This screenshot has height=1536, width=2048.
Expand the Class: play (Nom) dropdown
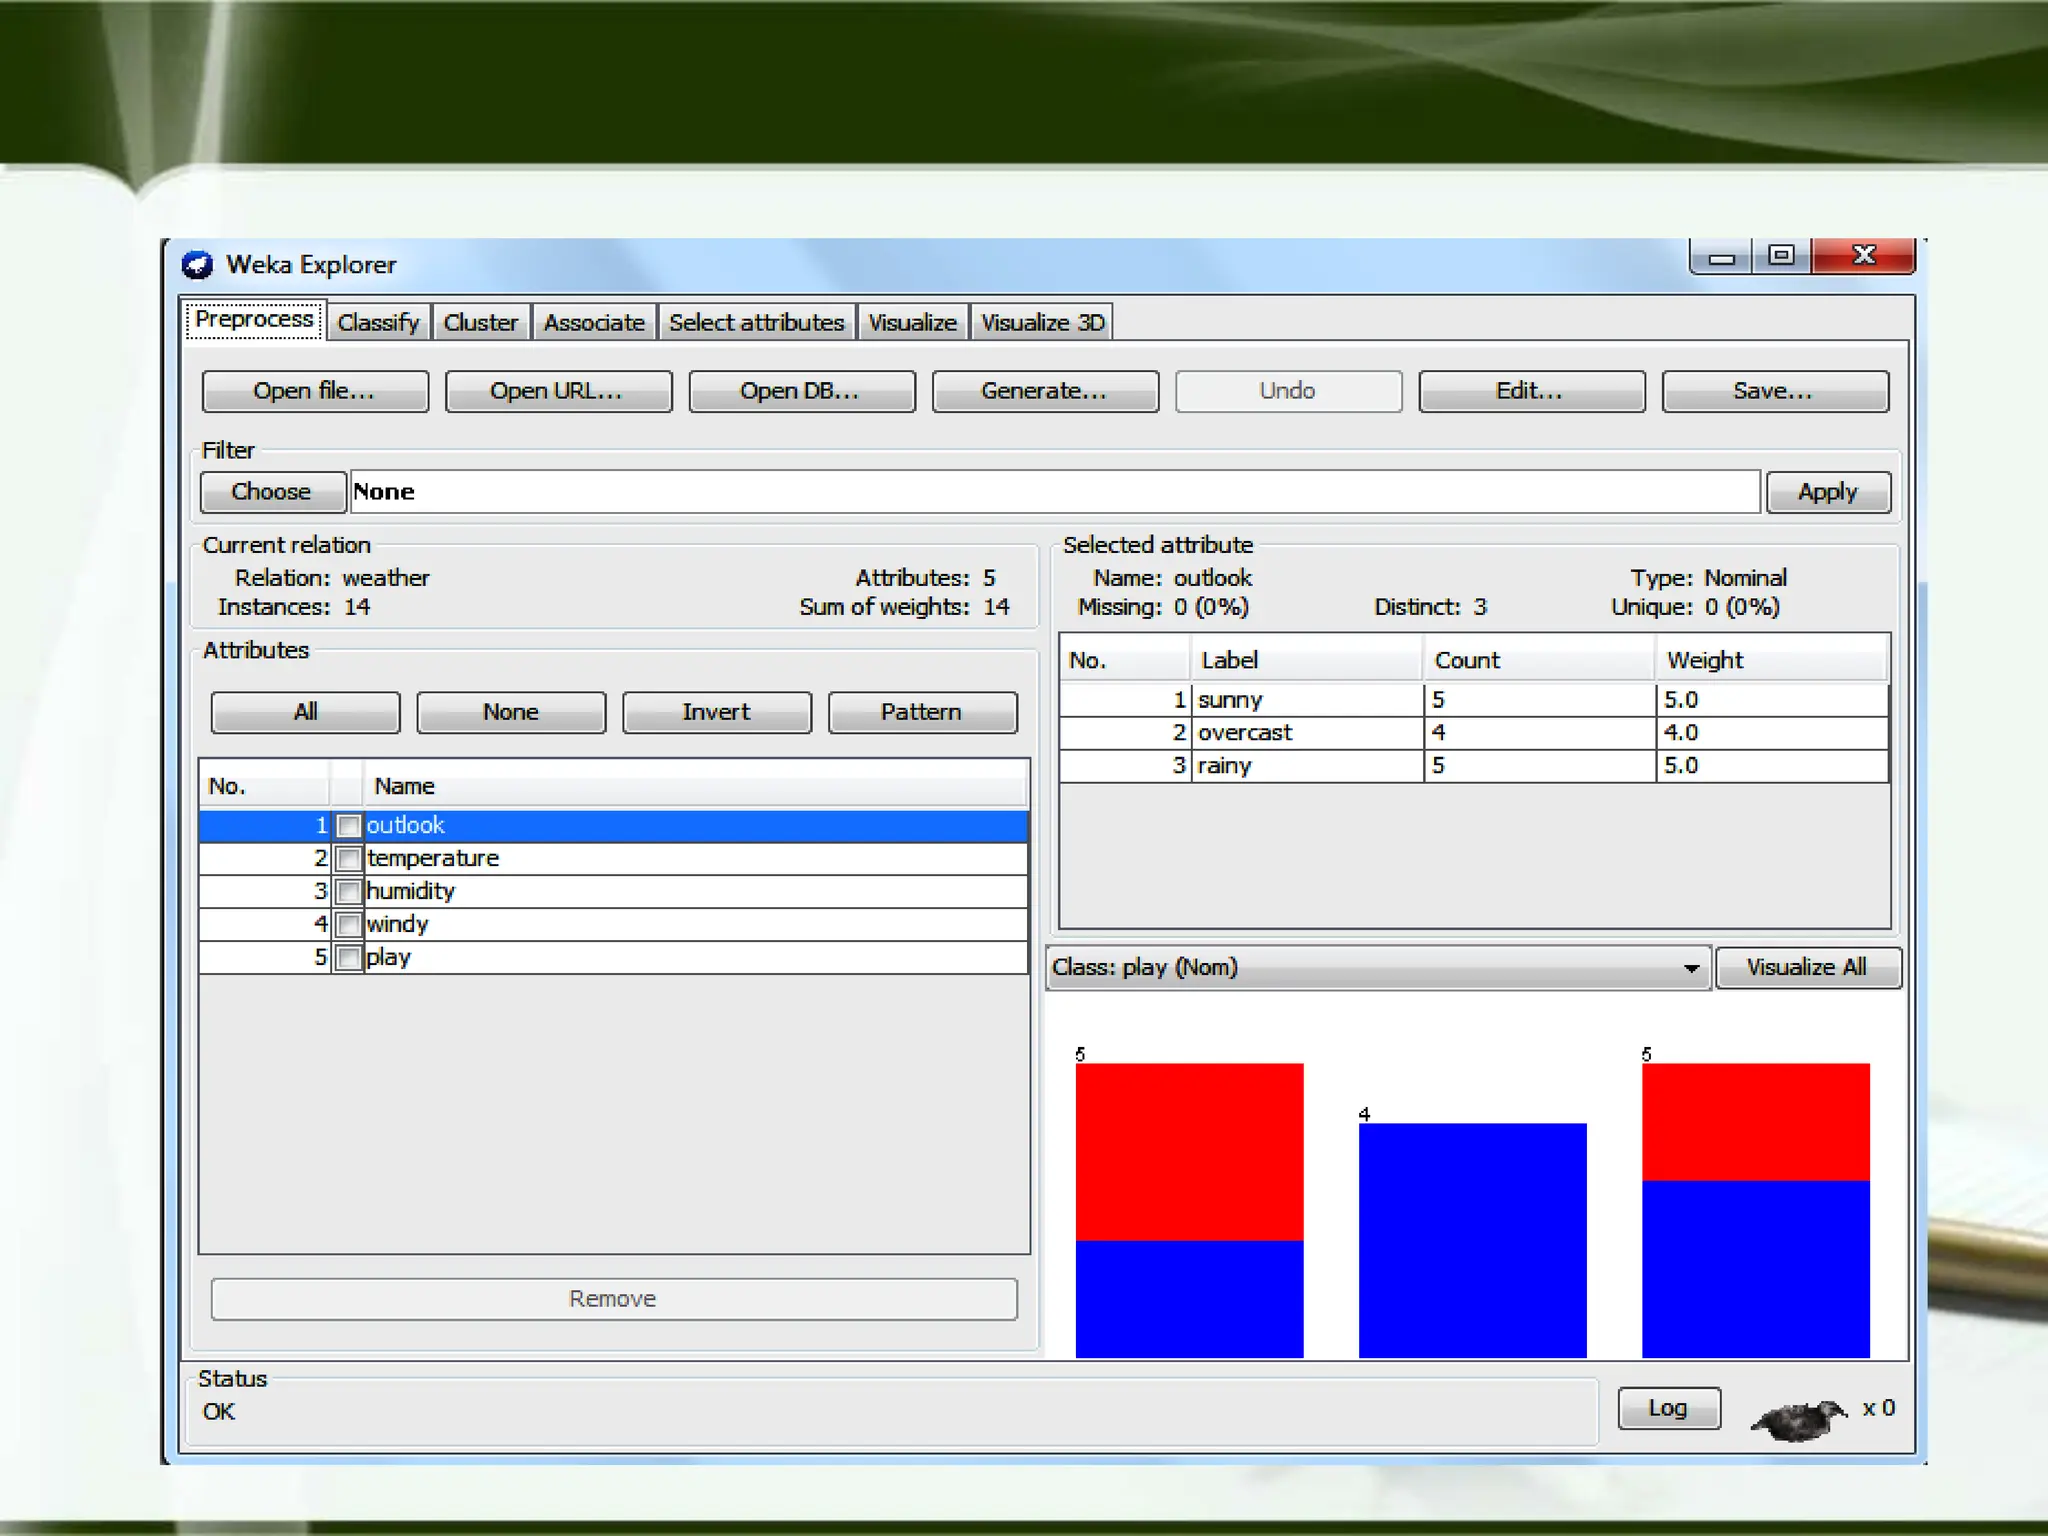(x=1690, y=968)
